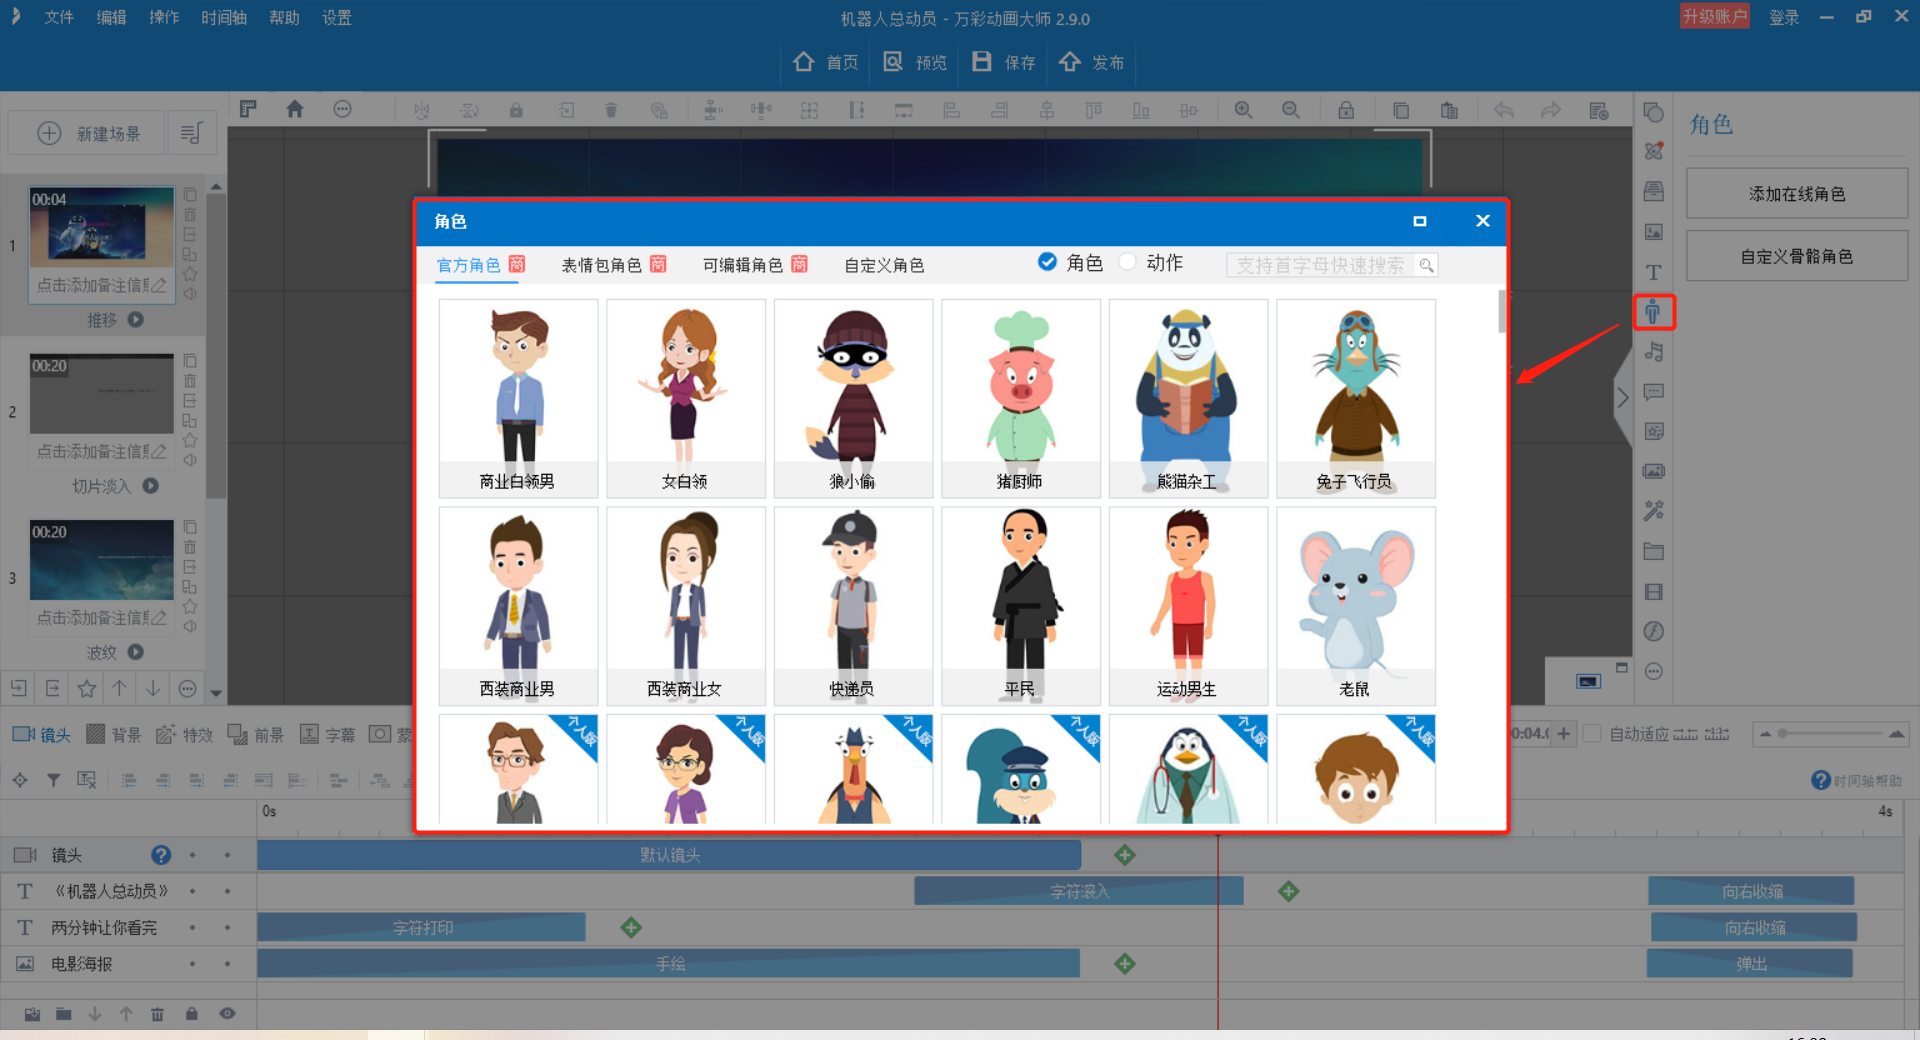This screenshot has width=1920, height=1040.
Task: Open the character (角色) tool in right sidebar
Action: coord(1653,312)
